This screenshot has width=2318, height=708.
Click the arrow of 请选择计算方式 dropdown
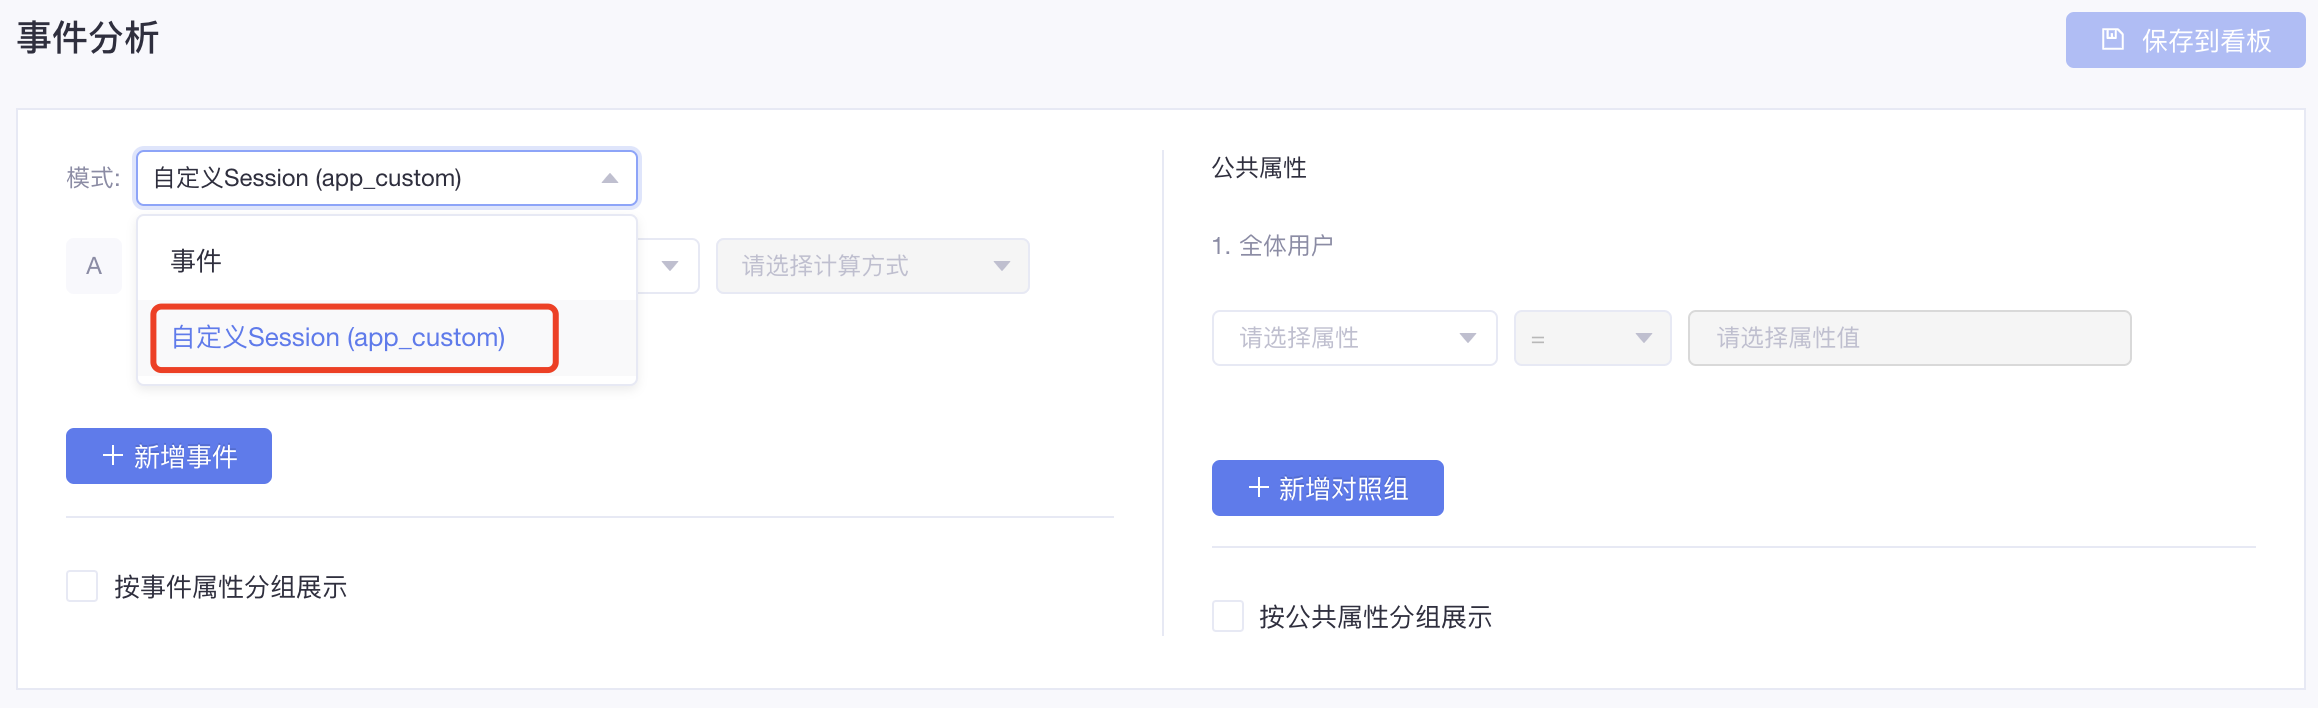(1001, 266)
